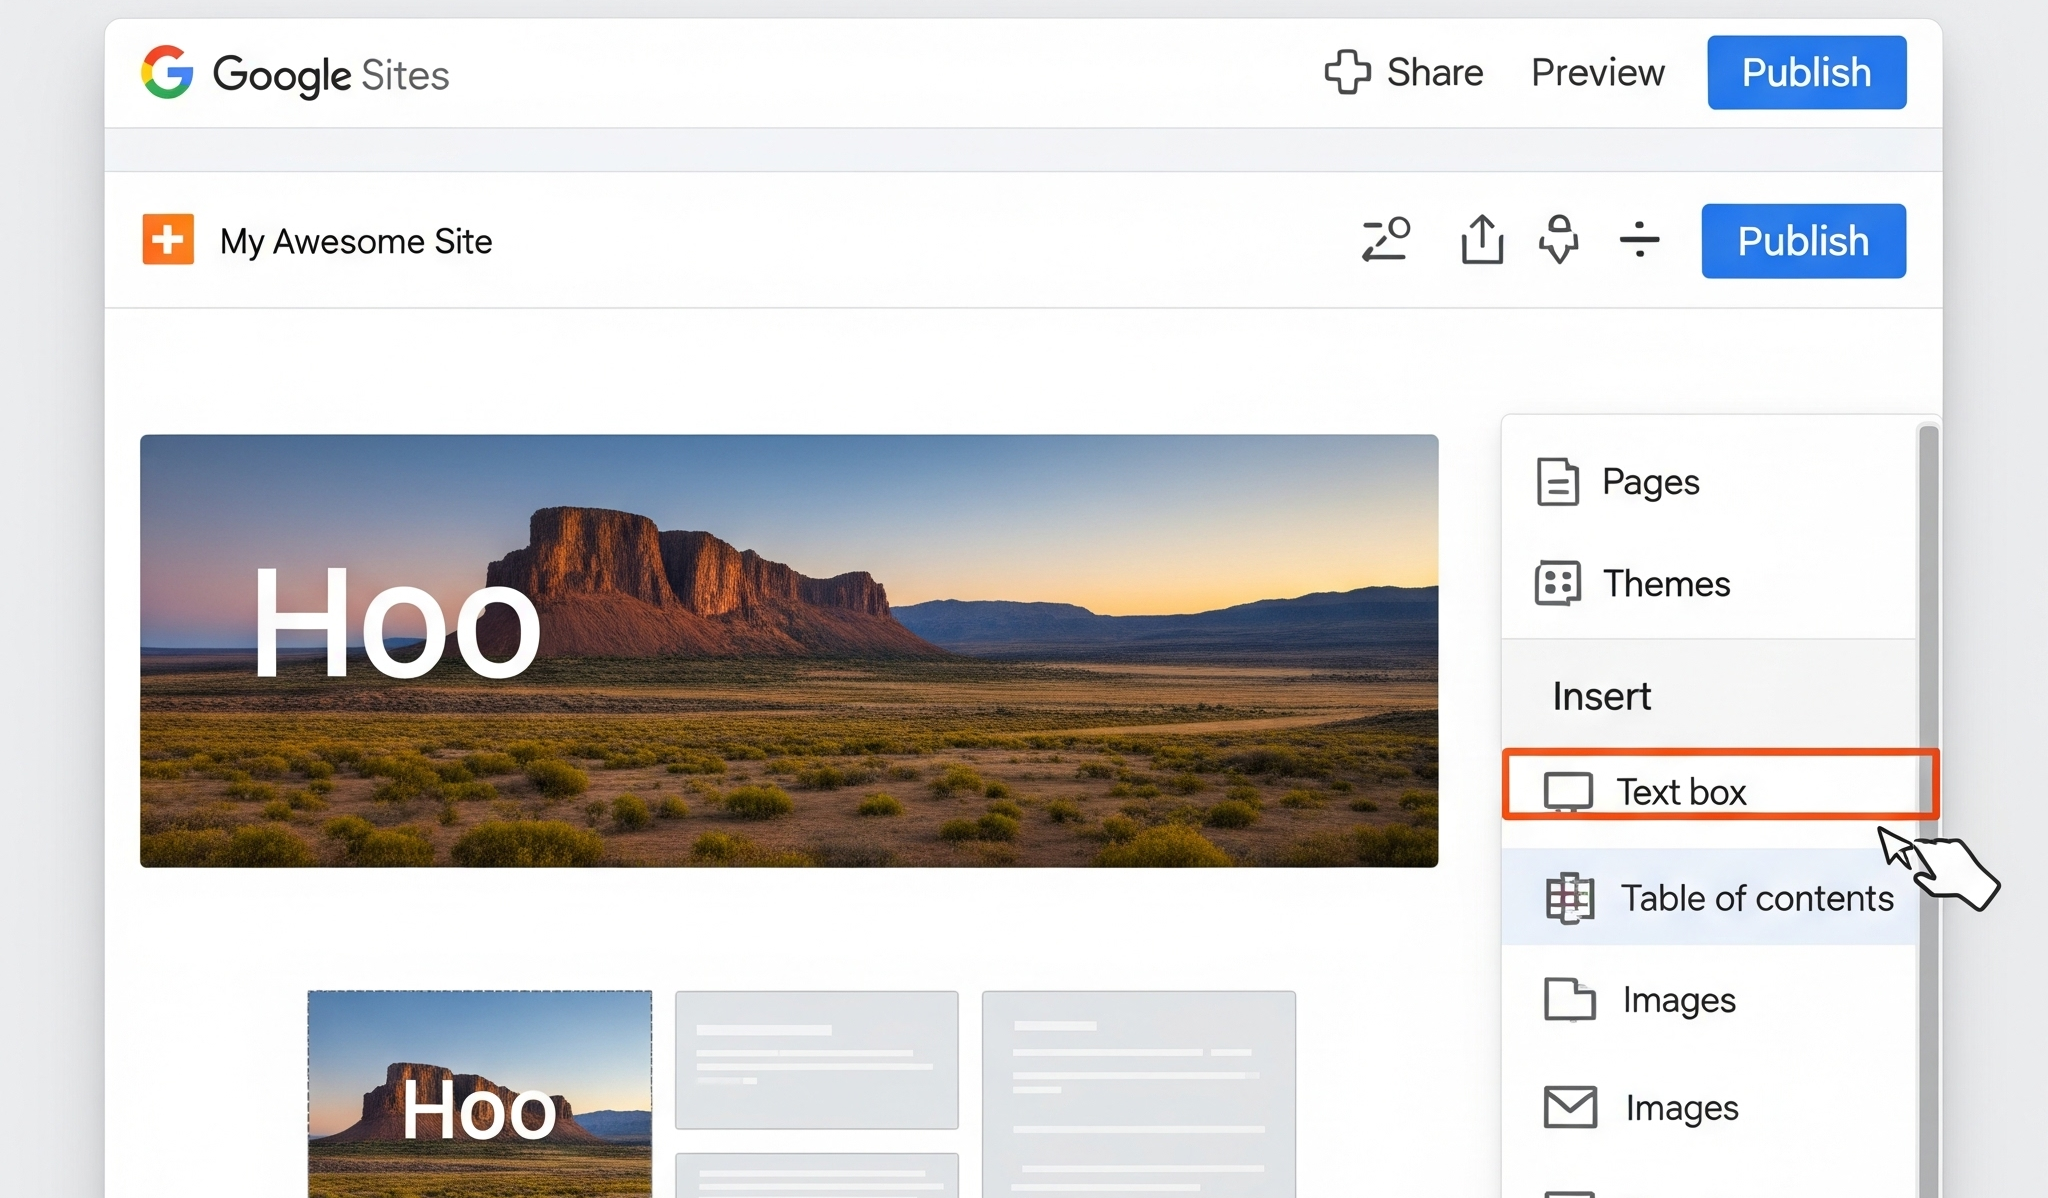Click the Share plus icon
This screenshot has width=2048, height=1198.
(x=1347, y=72)
